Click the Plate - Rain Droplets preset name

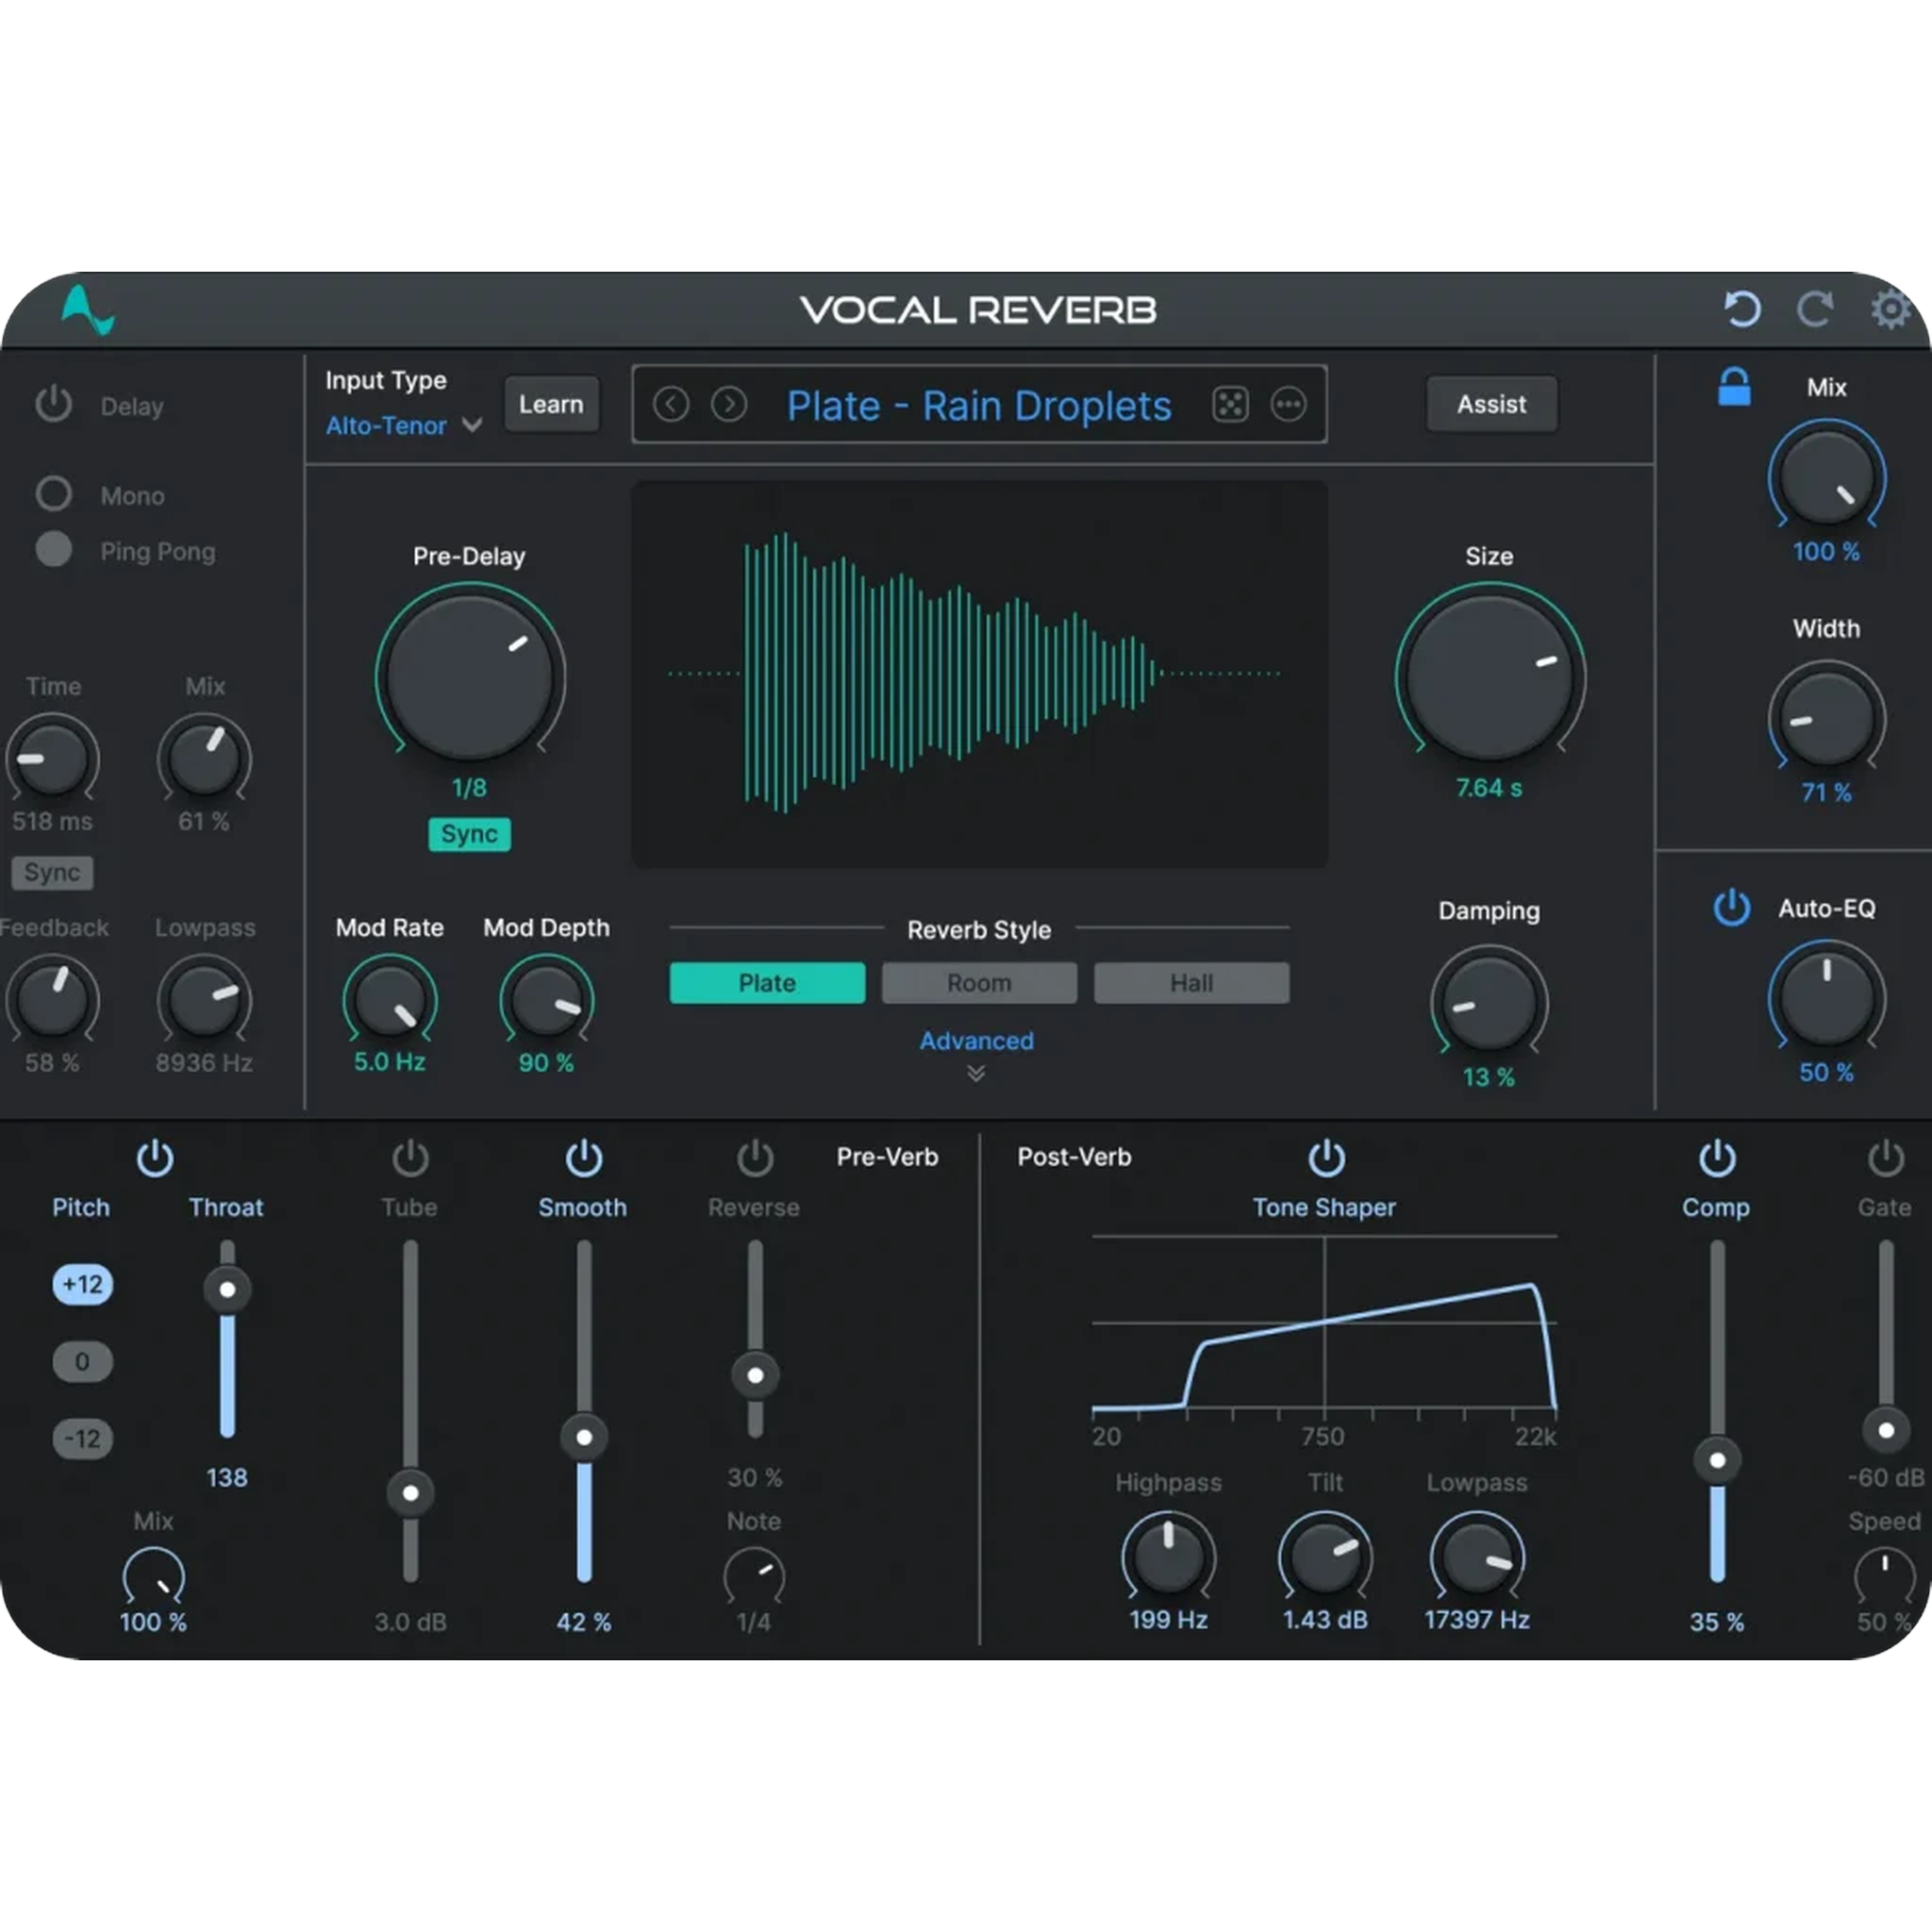(978, 405)
